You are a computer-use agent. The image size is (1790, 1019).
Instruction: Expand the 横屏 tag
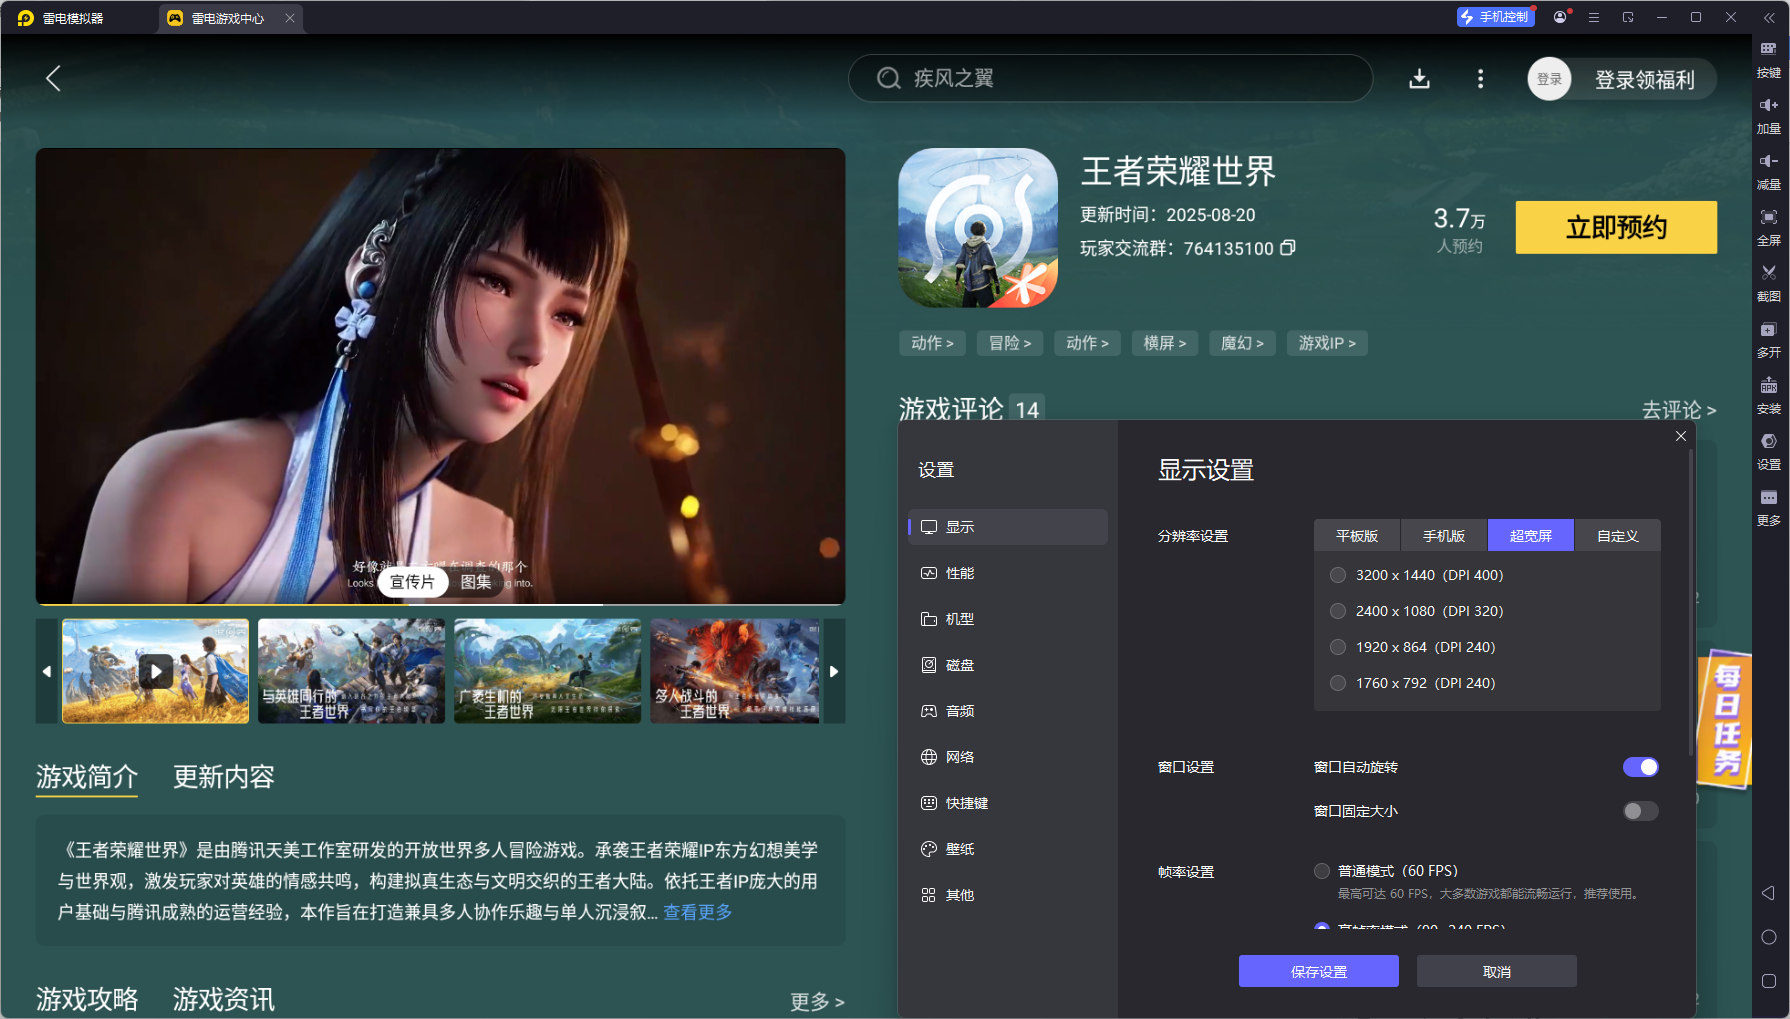(1165, 343)
